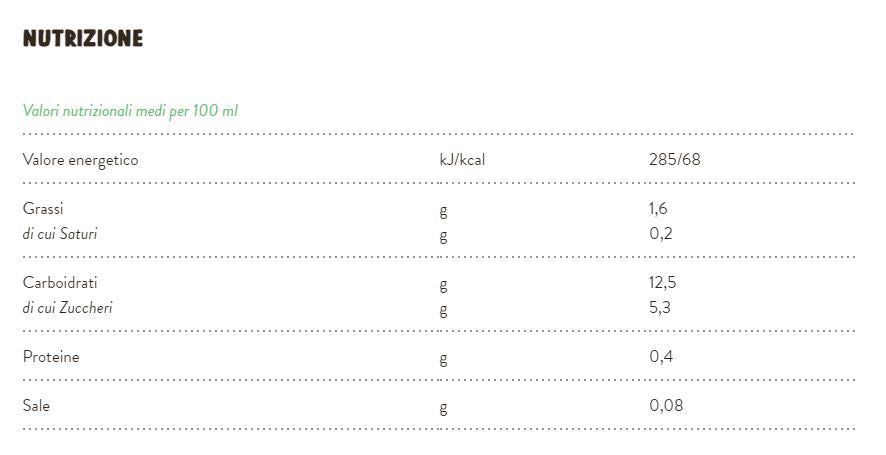
Task: Click the 'g' unit in the Proteine row
Action: click(443, 358)
